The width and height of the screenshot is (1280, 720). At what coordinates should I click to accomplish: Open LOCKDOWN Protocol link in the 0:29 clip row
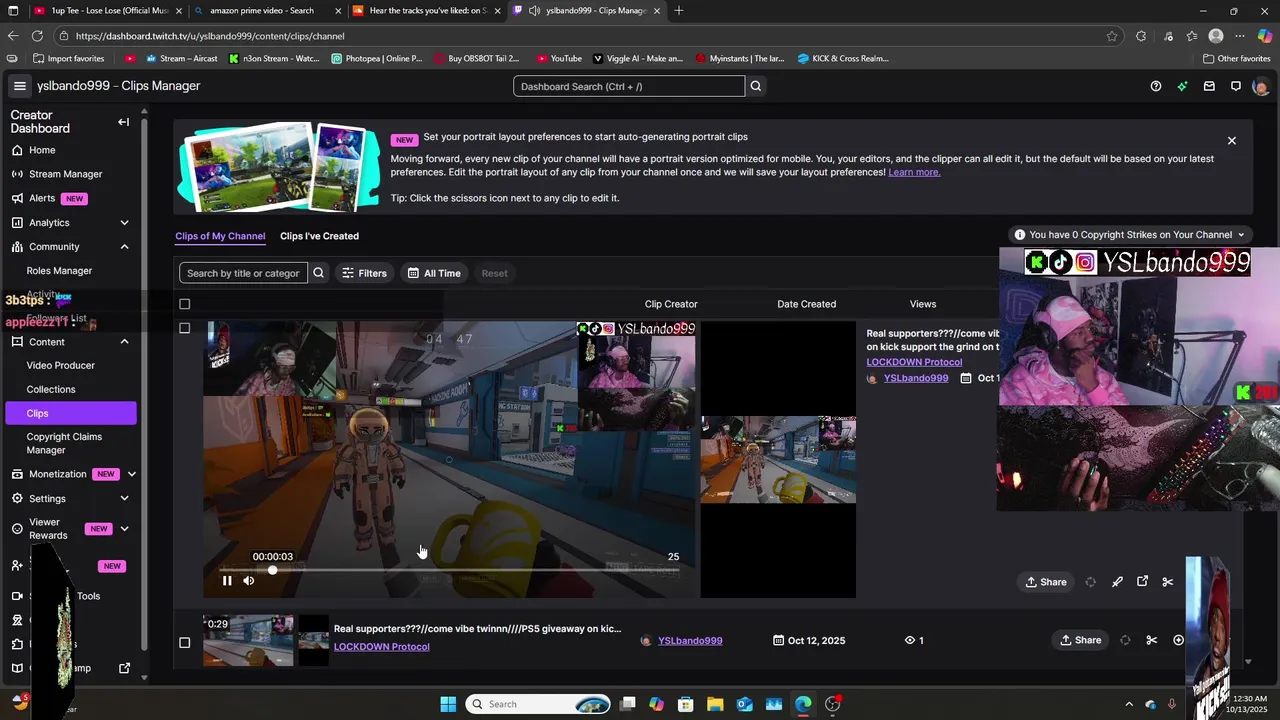click(381, 647)
